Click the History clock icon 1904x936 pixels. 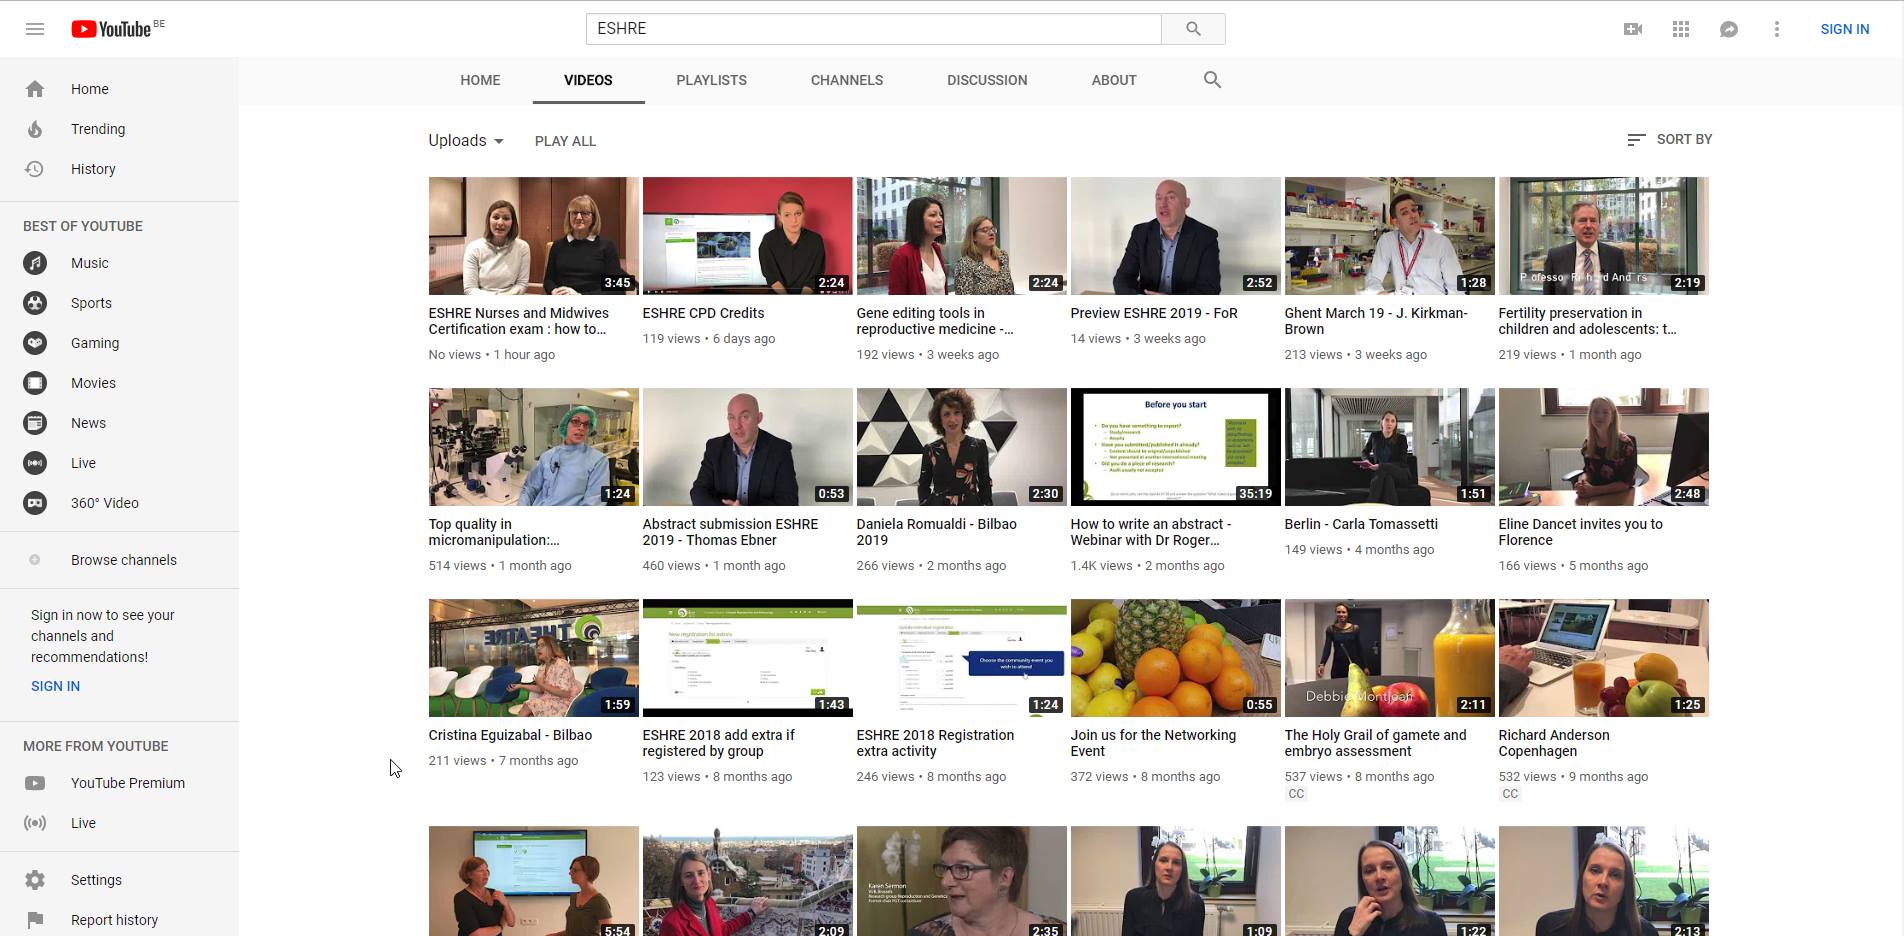35,169
